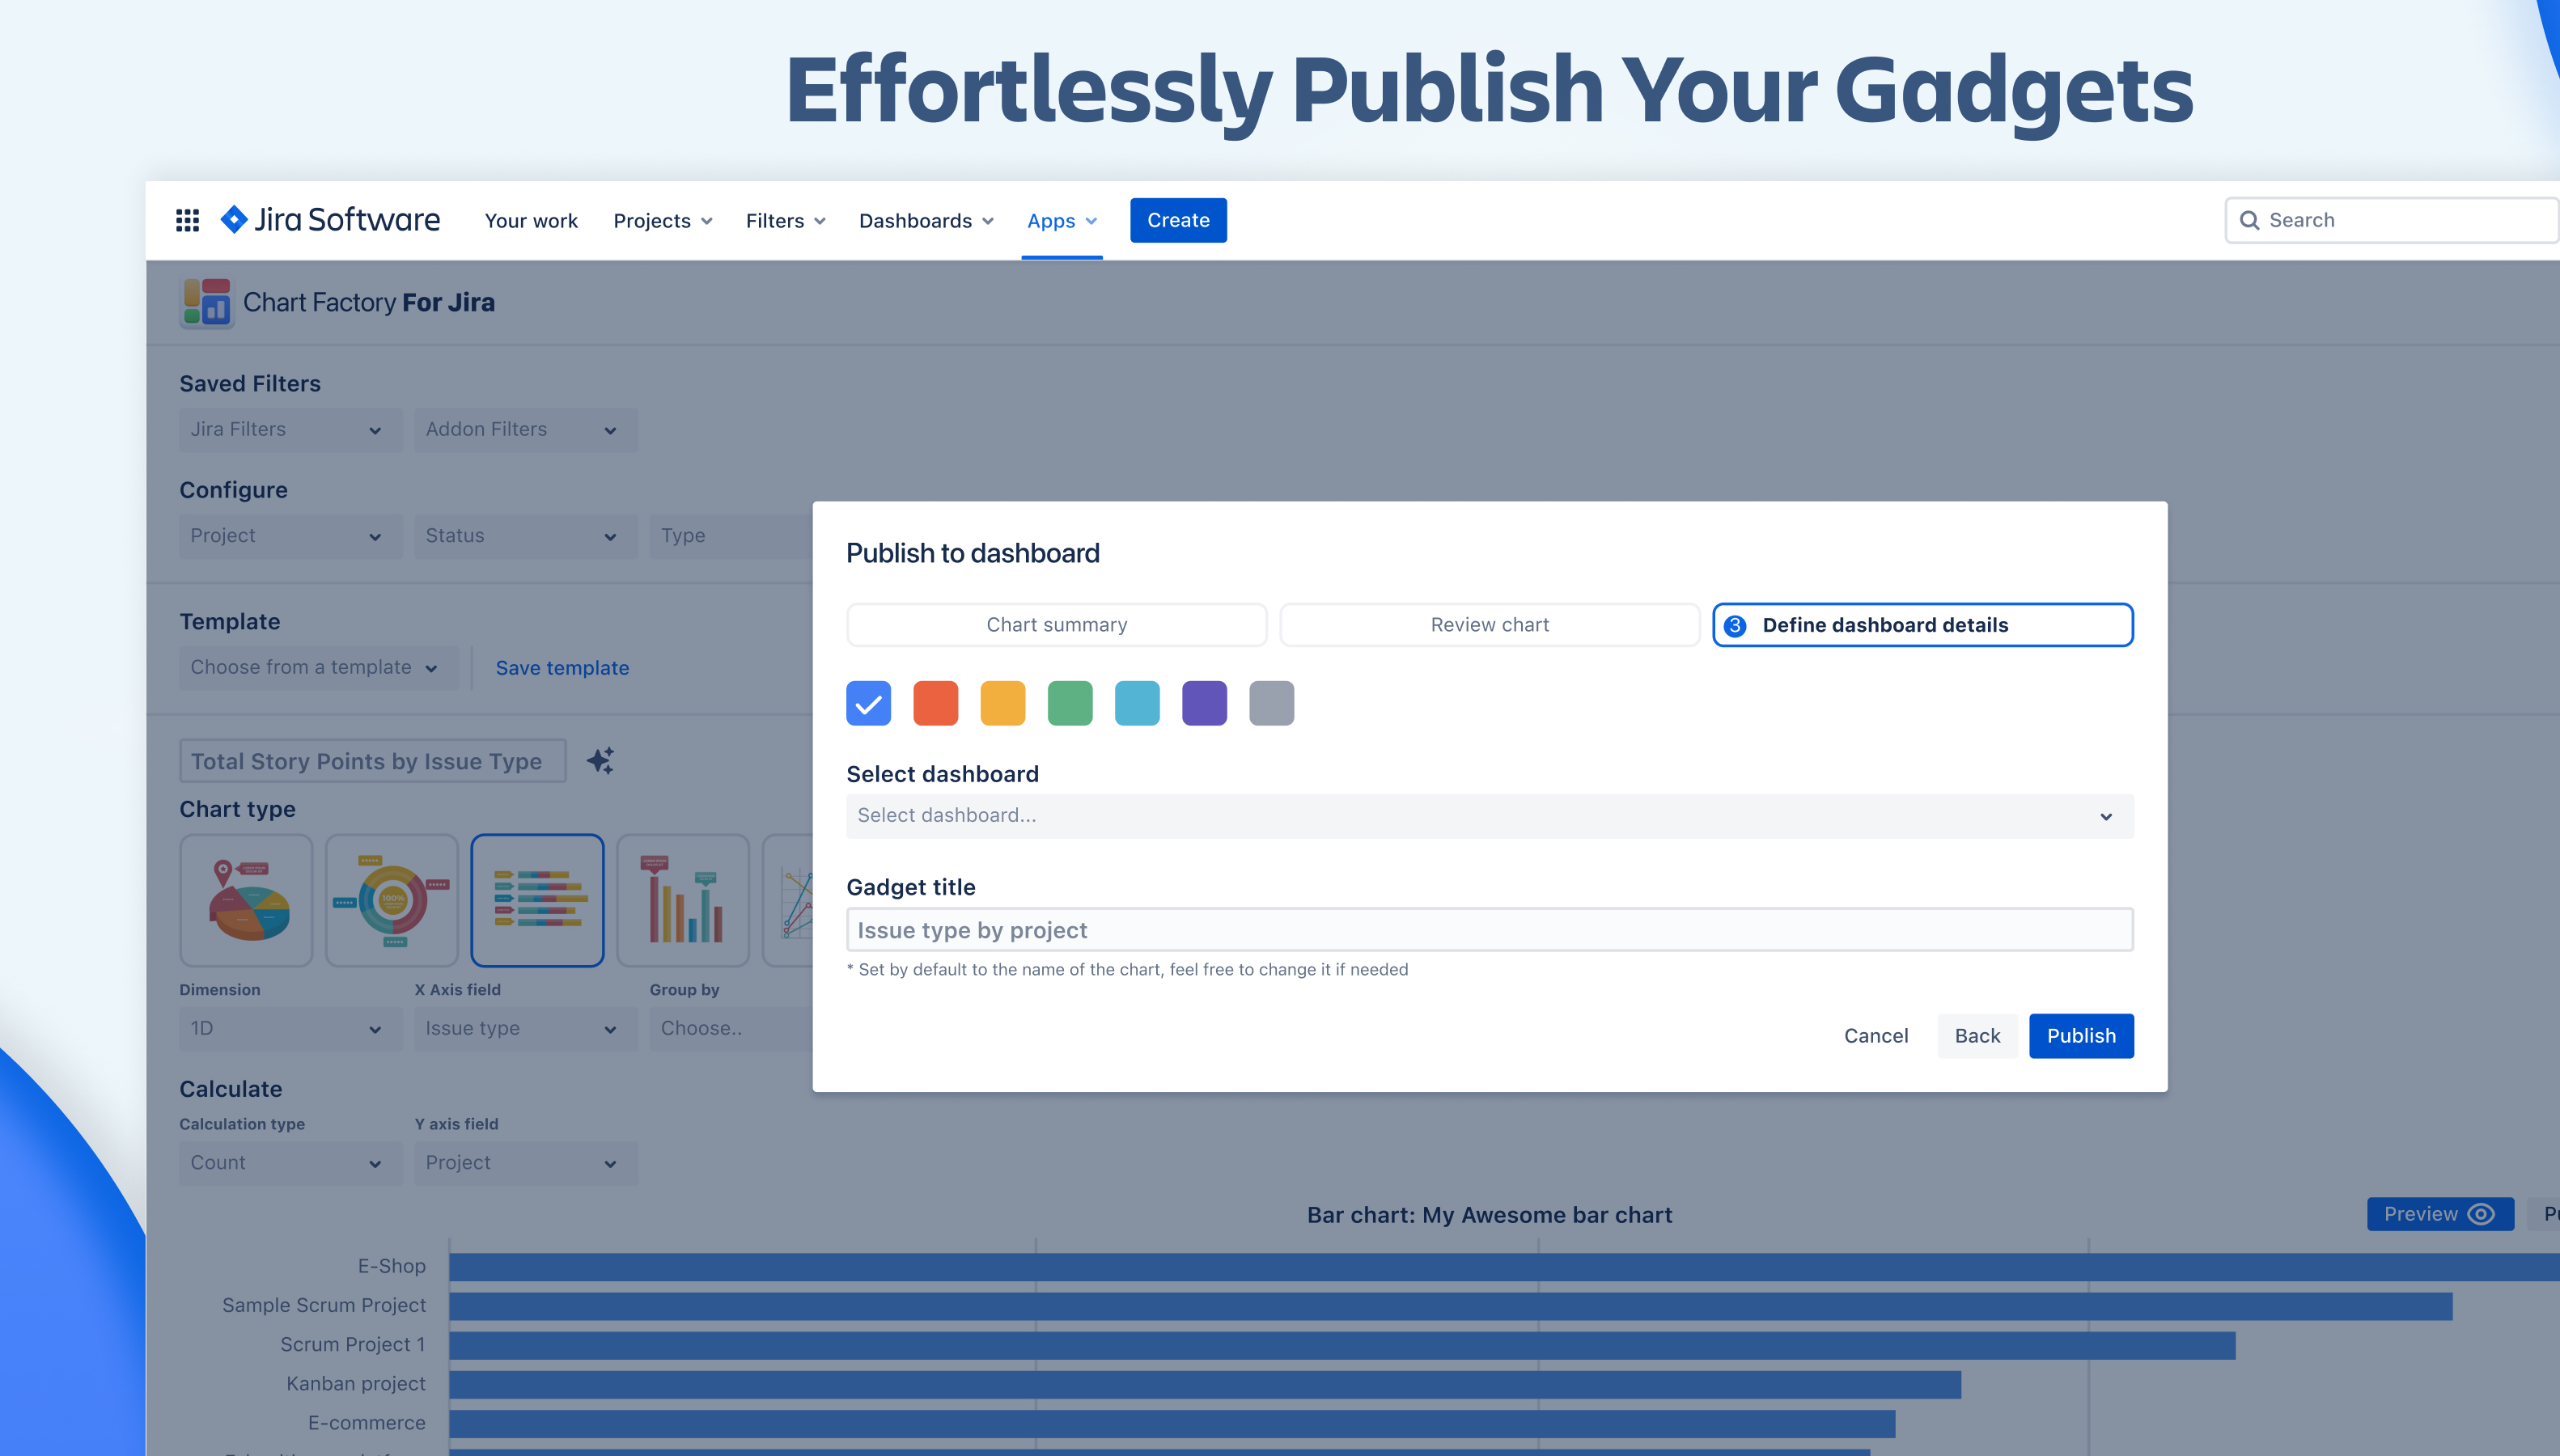Select the horizontal bar chart type thumbnail
The image size is (2560, 1456).
tap(537, 900)
